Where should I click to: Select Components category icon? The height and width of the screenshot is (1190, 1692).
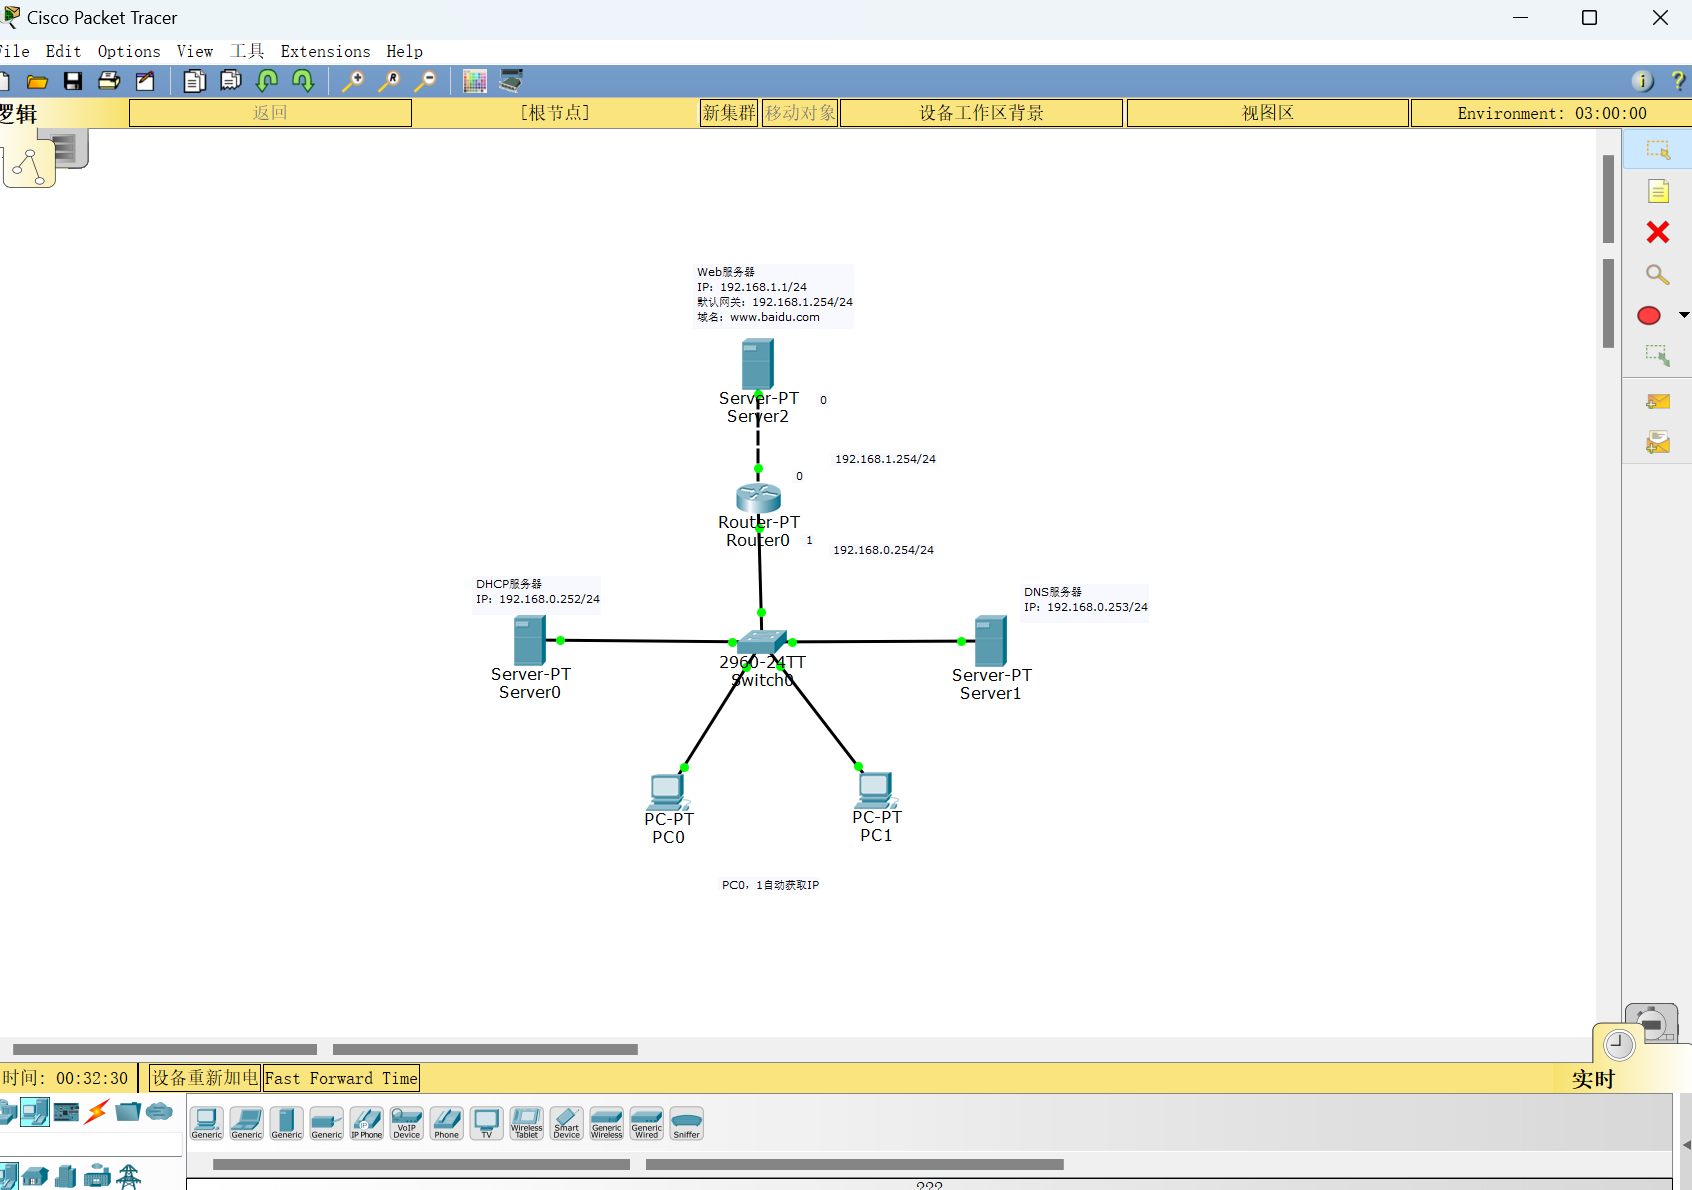[66, 1111]
